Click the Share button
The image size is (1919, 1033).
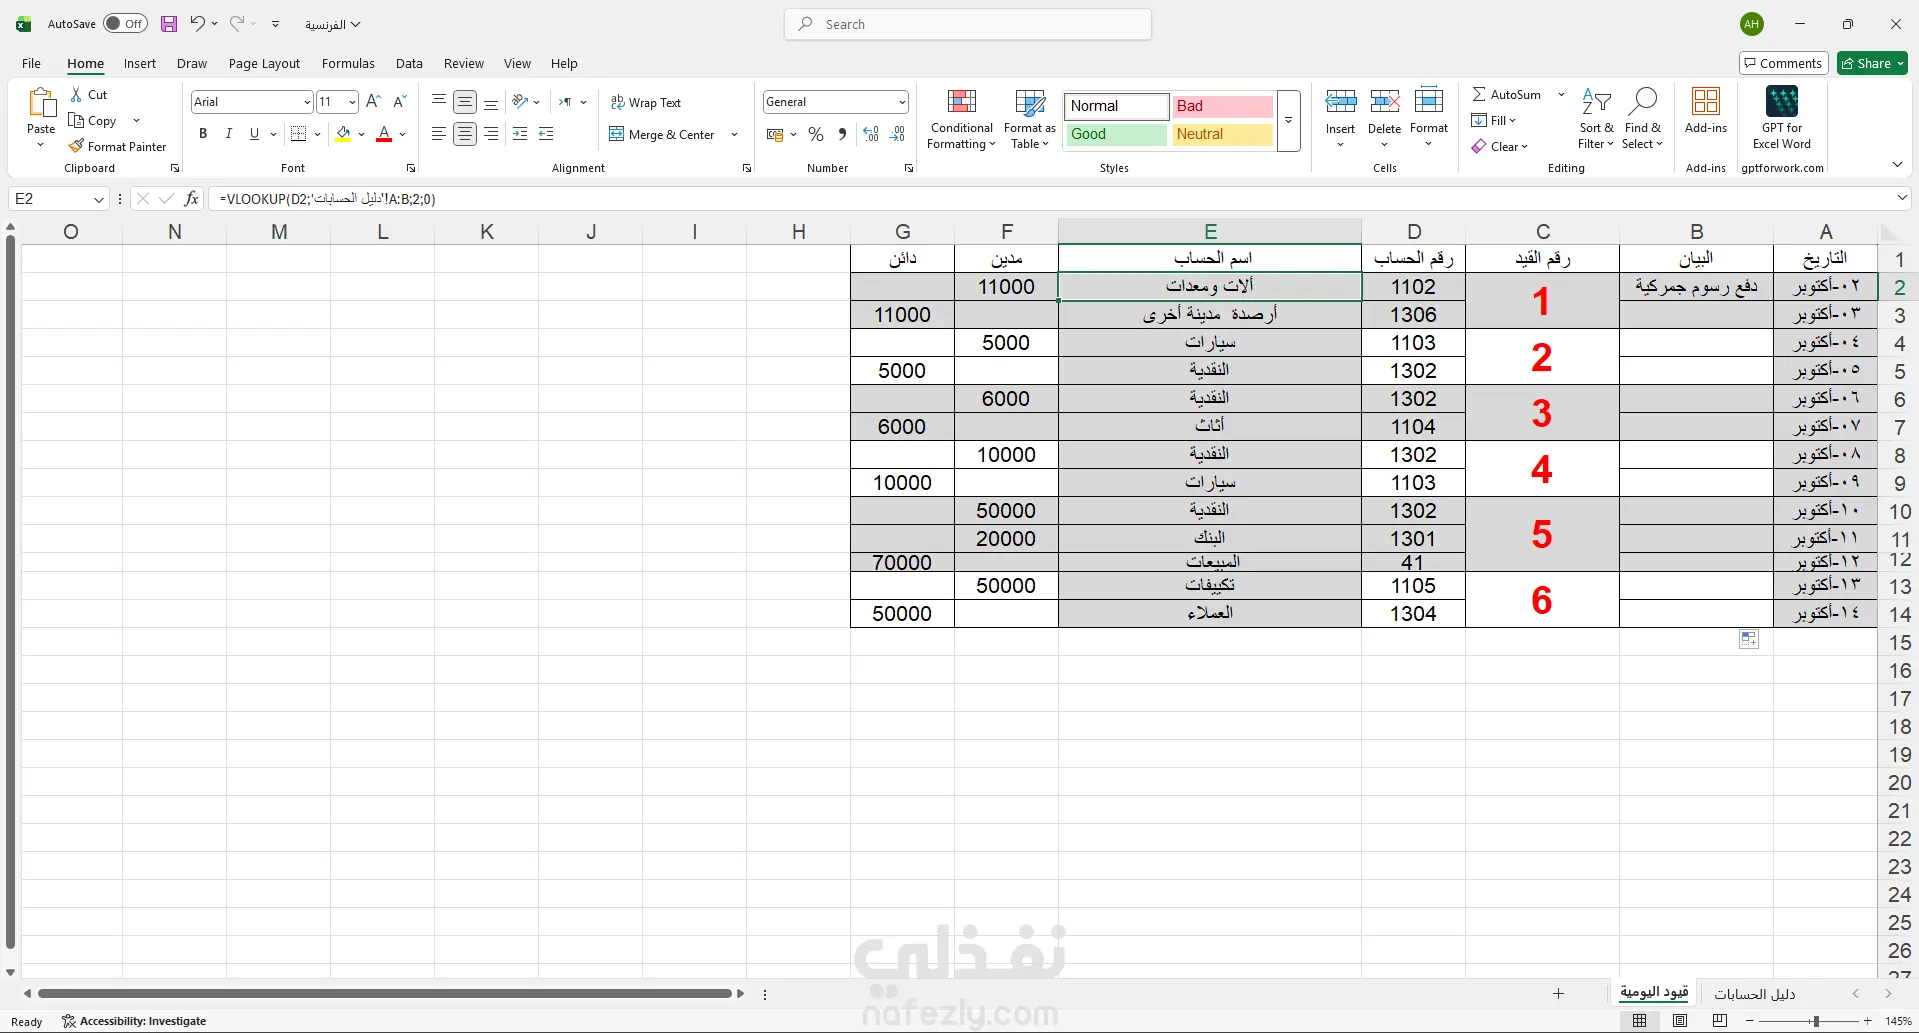click(1873, 63)
